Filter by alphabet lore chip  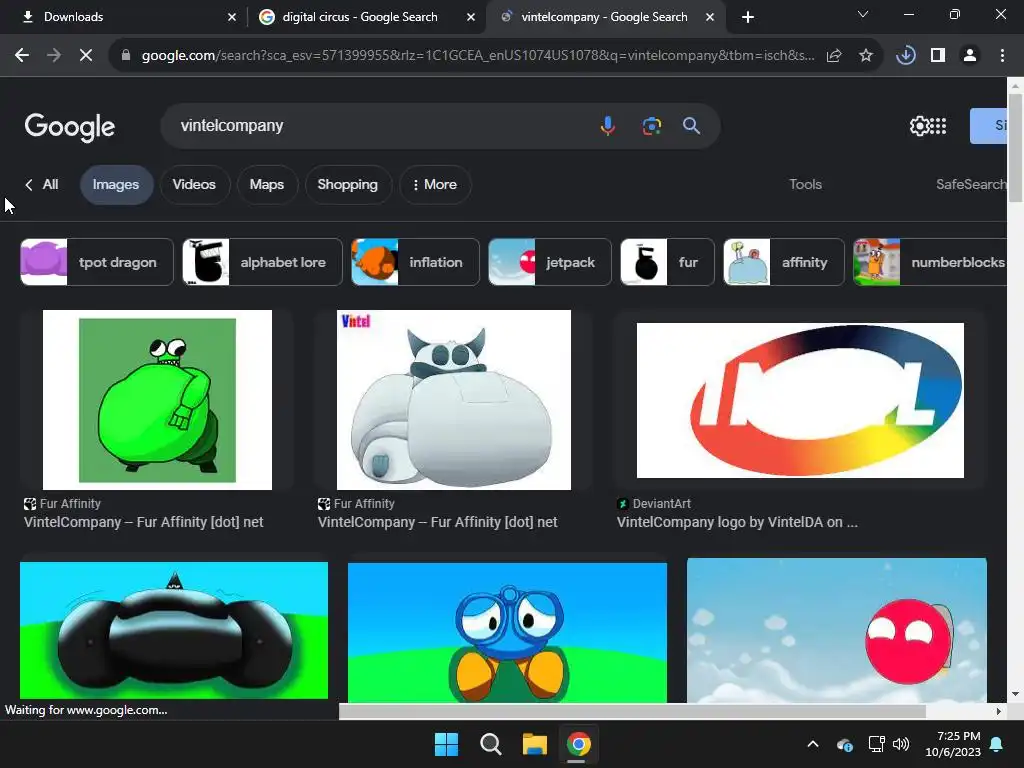point(263,263)
